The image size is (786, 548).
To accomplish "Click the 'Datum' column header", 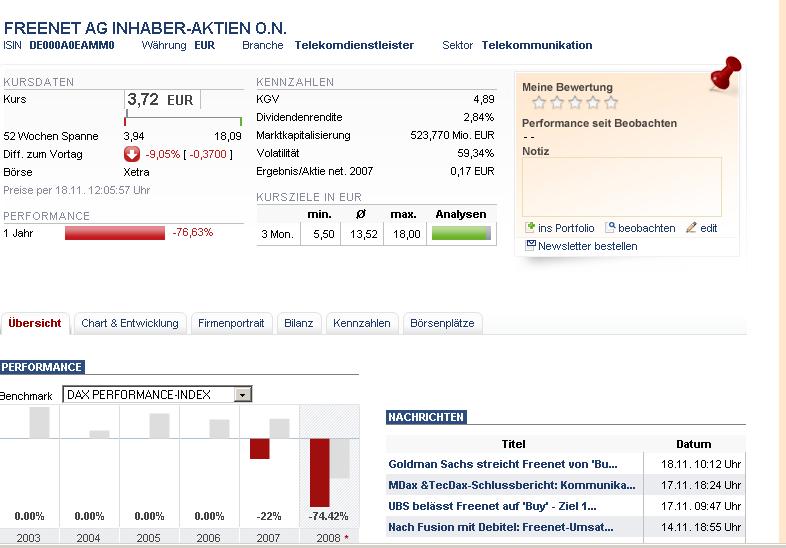I will (x=693, y=444).
